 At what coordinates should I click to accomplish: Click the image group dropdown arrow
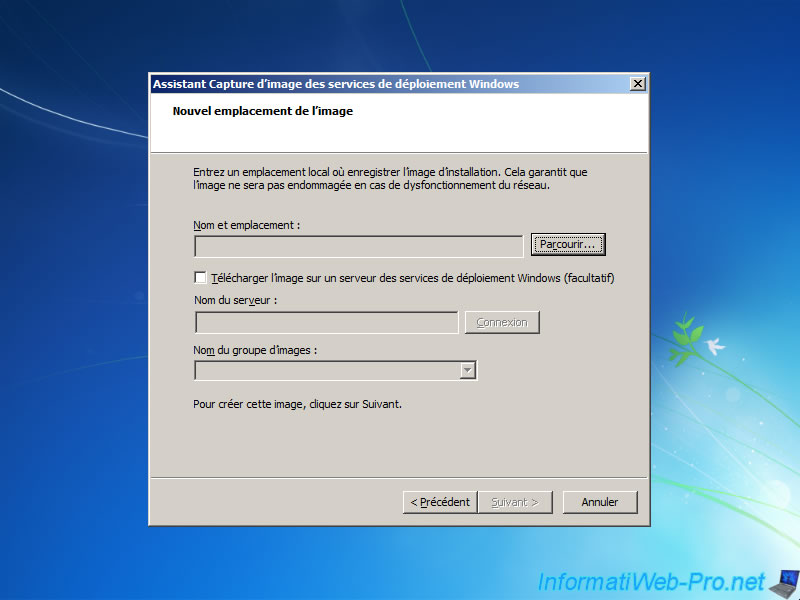(x=467, y=370)
